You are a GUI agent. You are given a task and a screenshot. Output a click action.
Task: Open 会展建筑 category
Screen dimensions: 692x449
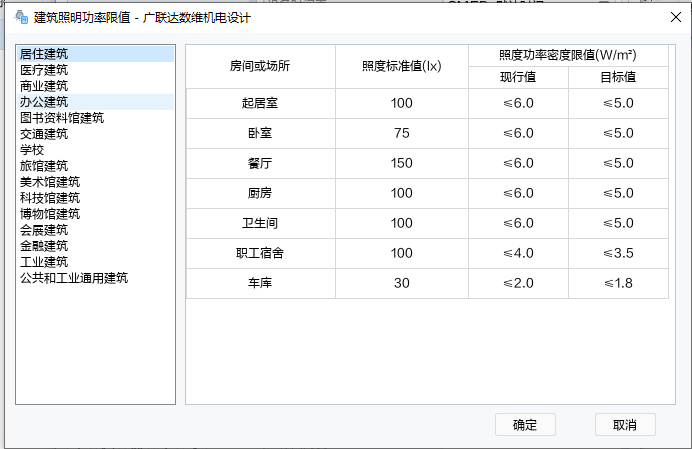click(95, 230)
